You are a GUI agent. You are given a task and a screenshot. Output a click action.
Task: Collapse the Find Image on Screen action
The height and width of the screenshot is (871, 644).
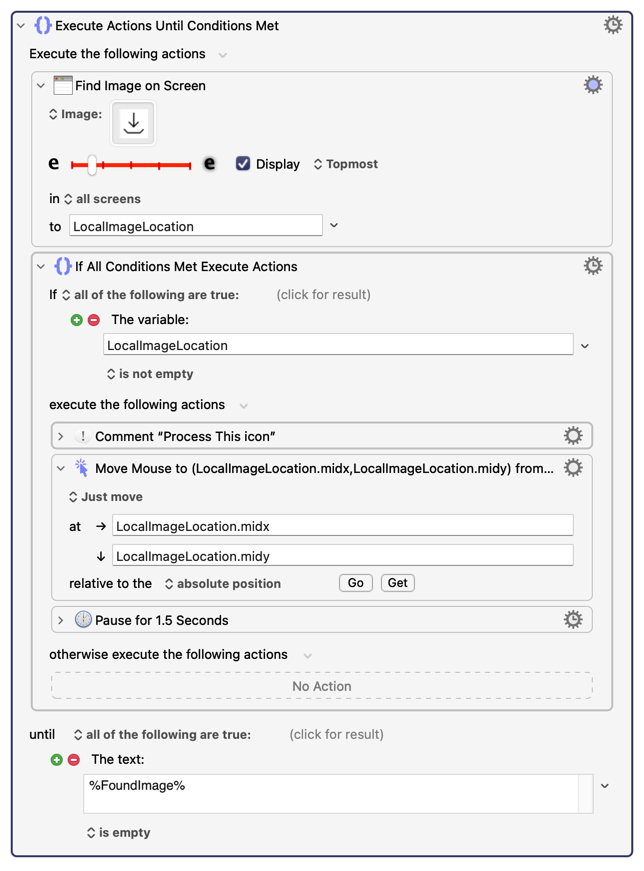41,86
